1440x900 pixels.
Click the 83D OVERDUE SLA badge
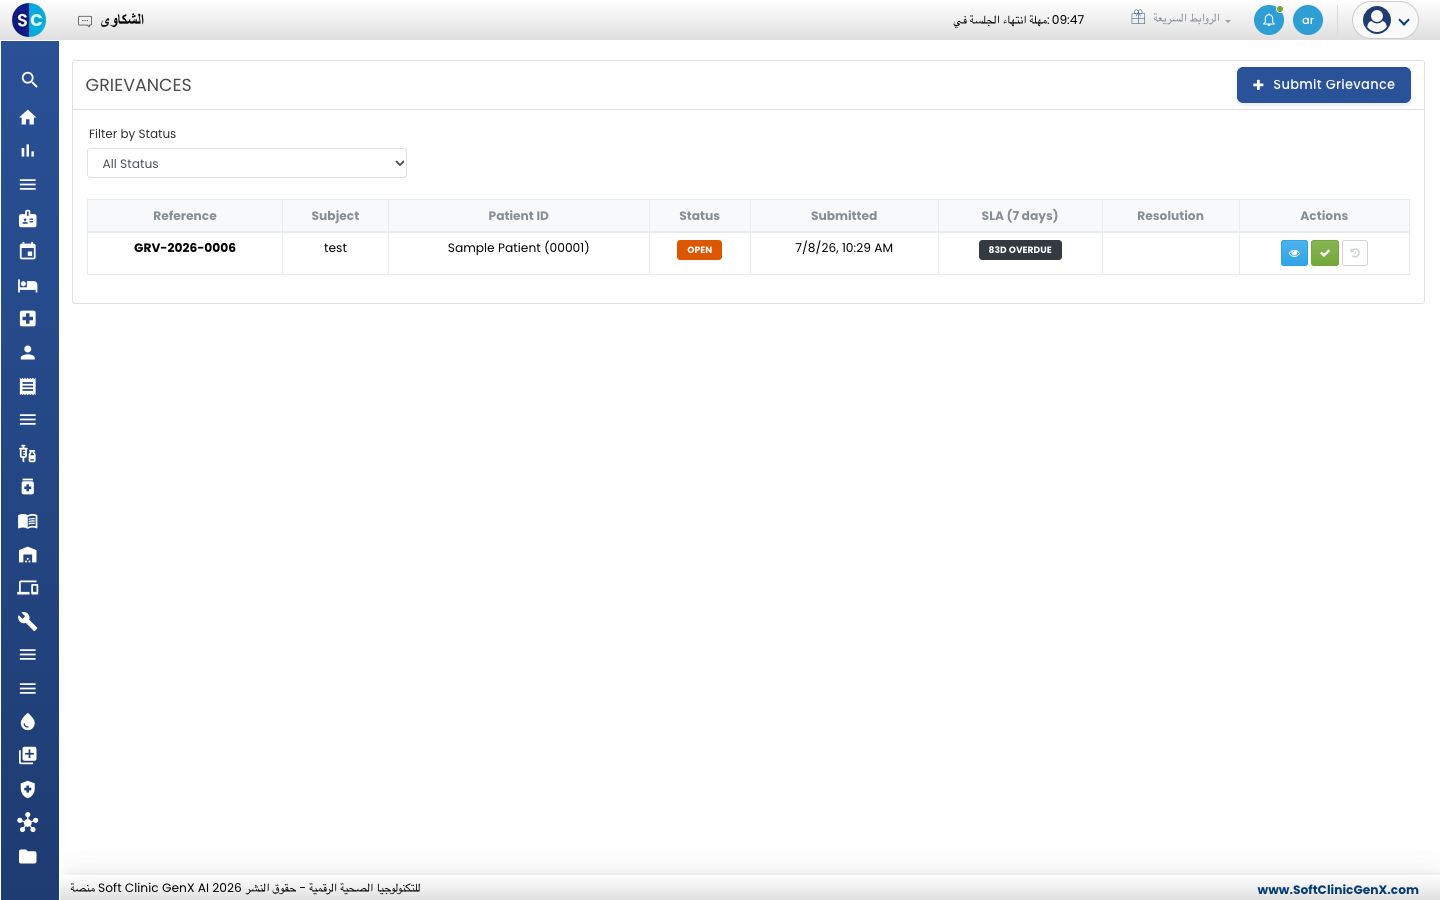(x=1020, y=250)
